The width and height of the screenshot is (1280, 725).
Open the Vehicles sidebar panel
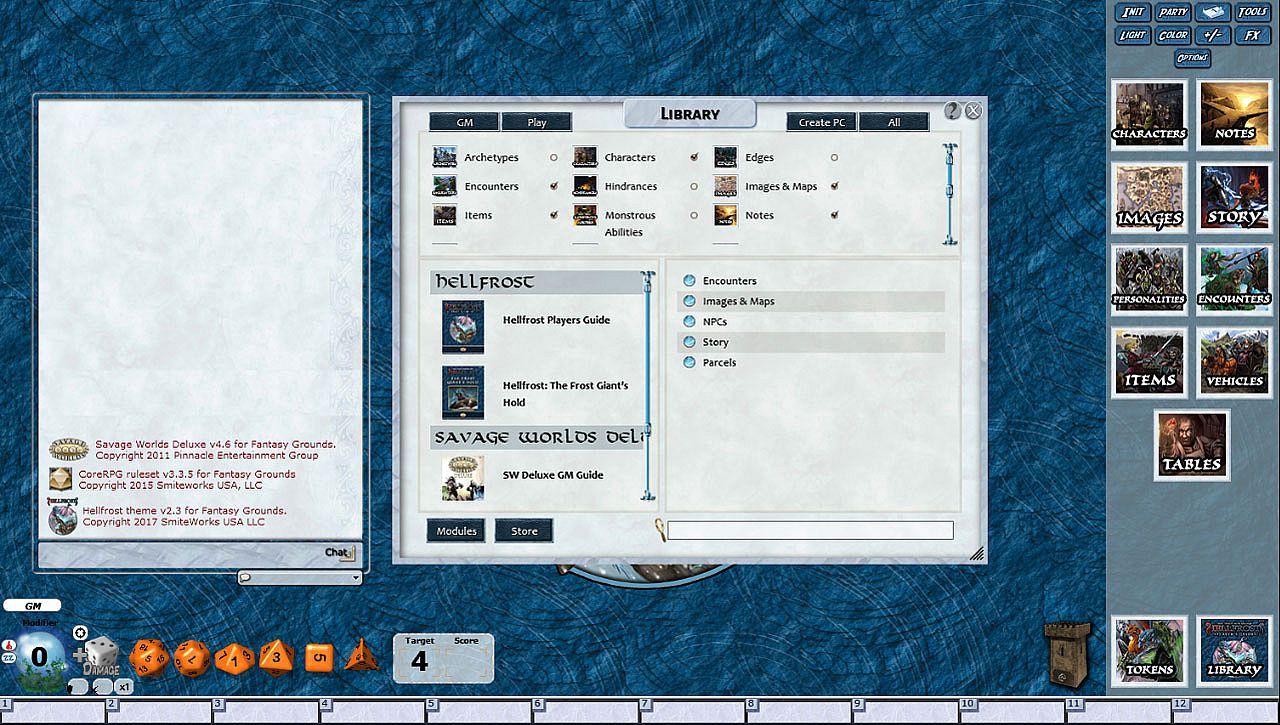tap(1234, 362)
